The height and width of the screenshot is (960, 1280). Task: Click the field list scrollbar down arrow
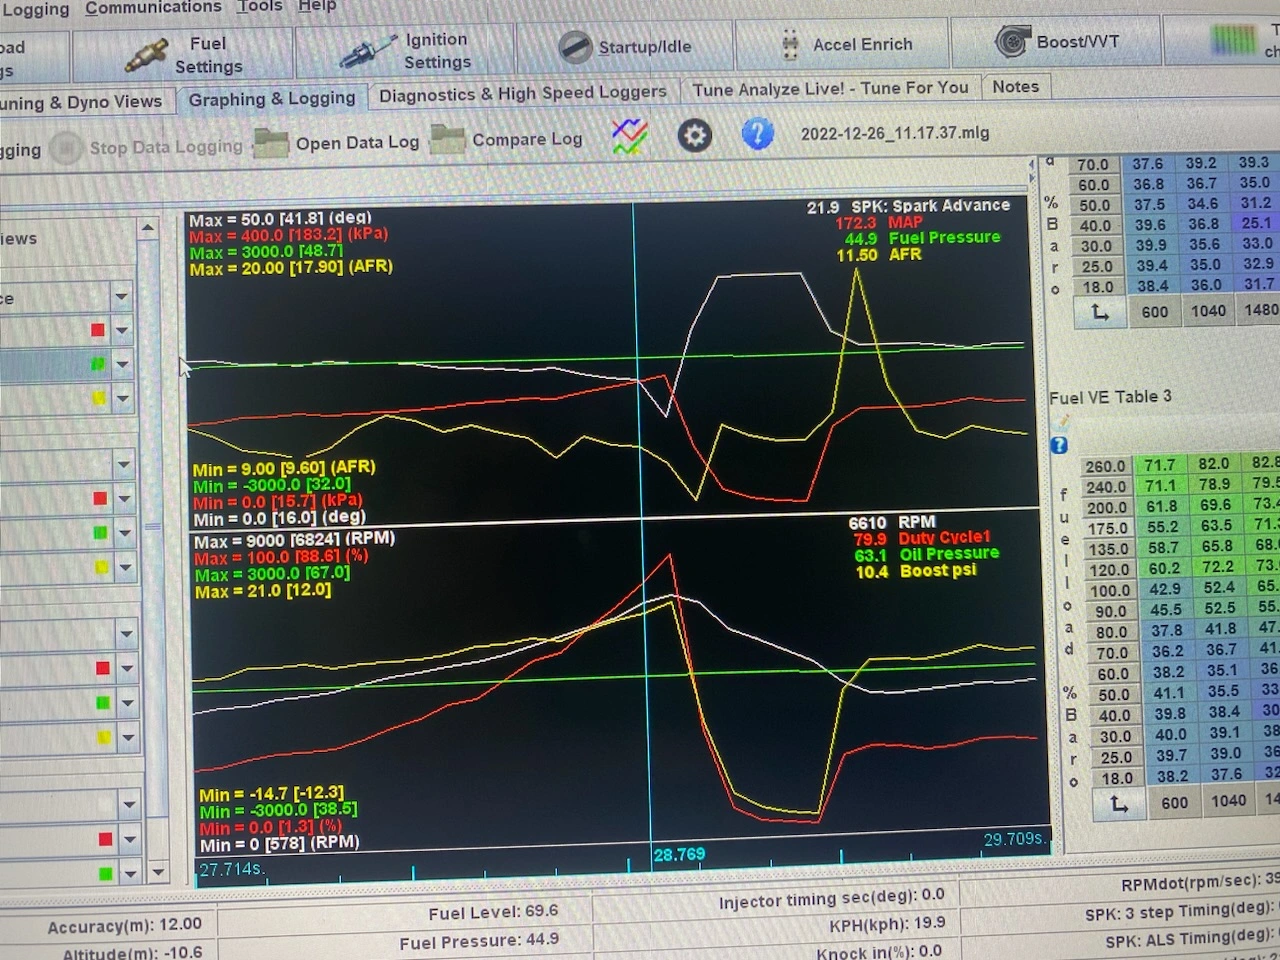click(x=158, y=872)
